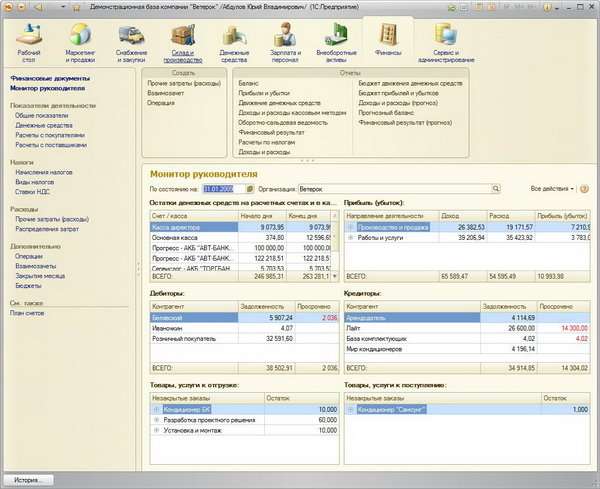
Task: Open Бюджеты link in sidebar
Action: (x=28, y=285)
